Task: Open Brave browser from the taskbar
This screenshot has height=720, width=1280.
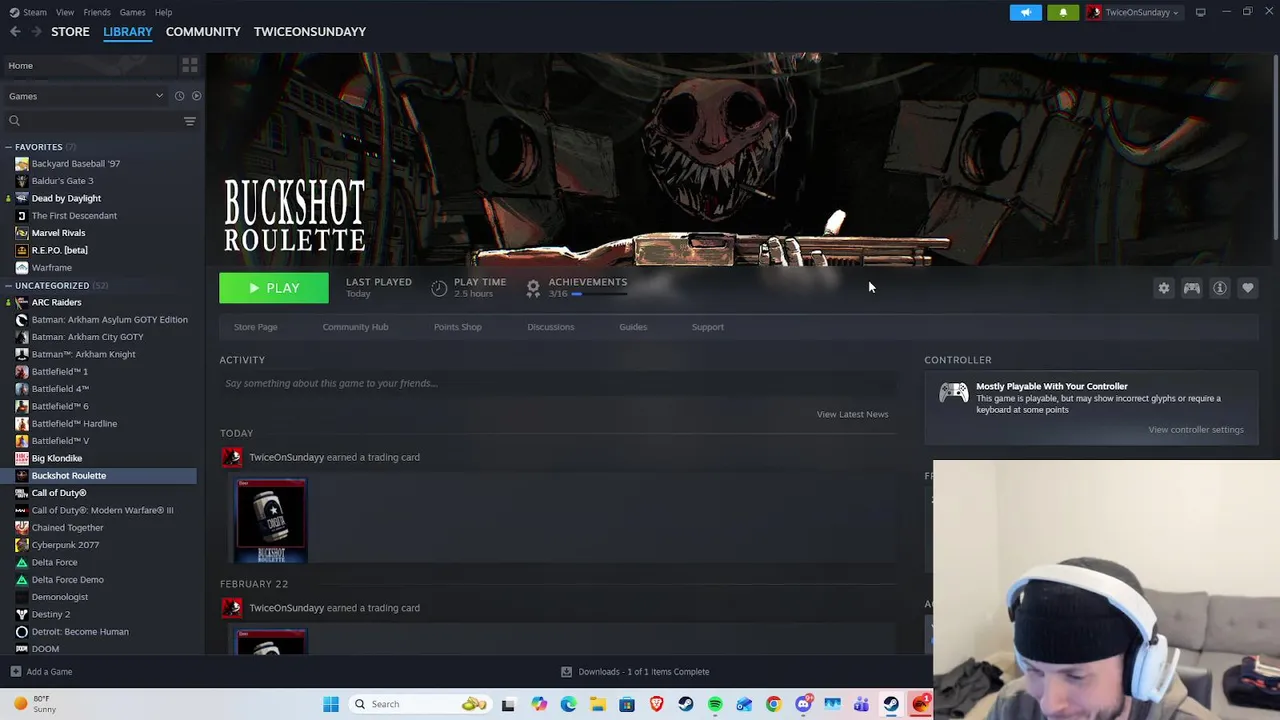Action: coord(656,704)
